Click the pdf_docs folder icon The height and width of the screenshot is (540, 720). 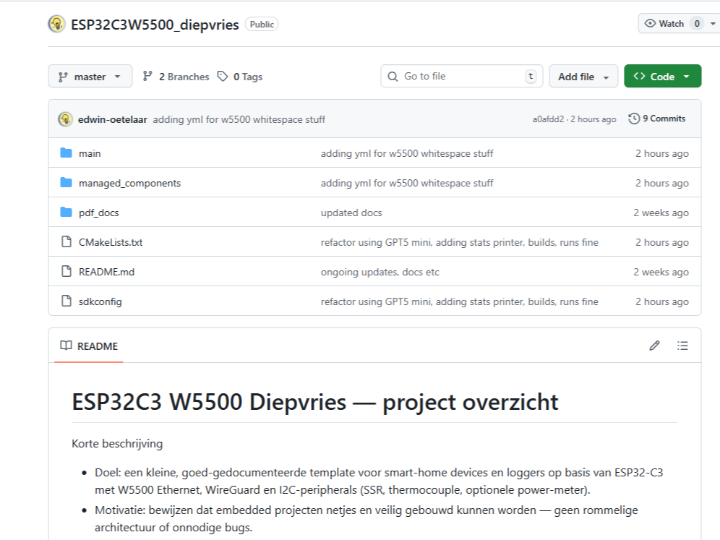[66, 212]
